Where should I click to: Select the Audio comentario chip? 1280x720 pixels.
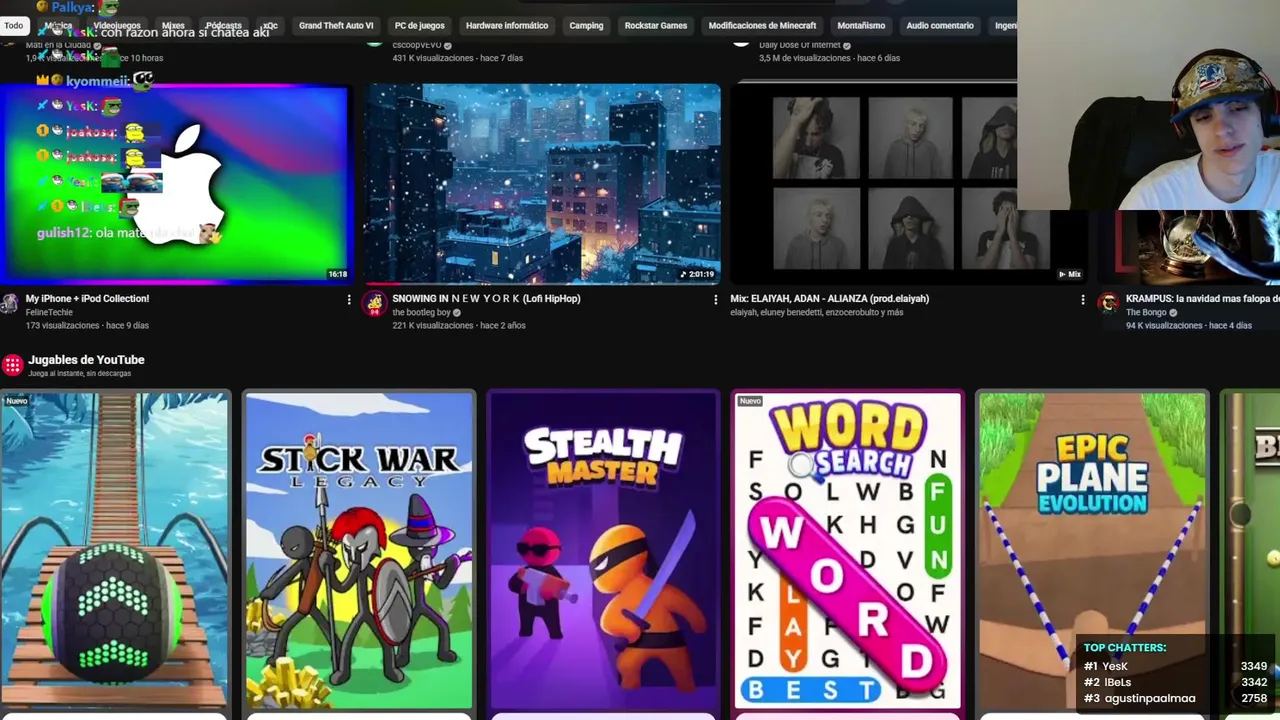pos(939,26)
